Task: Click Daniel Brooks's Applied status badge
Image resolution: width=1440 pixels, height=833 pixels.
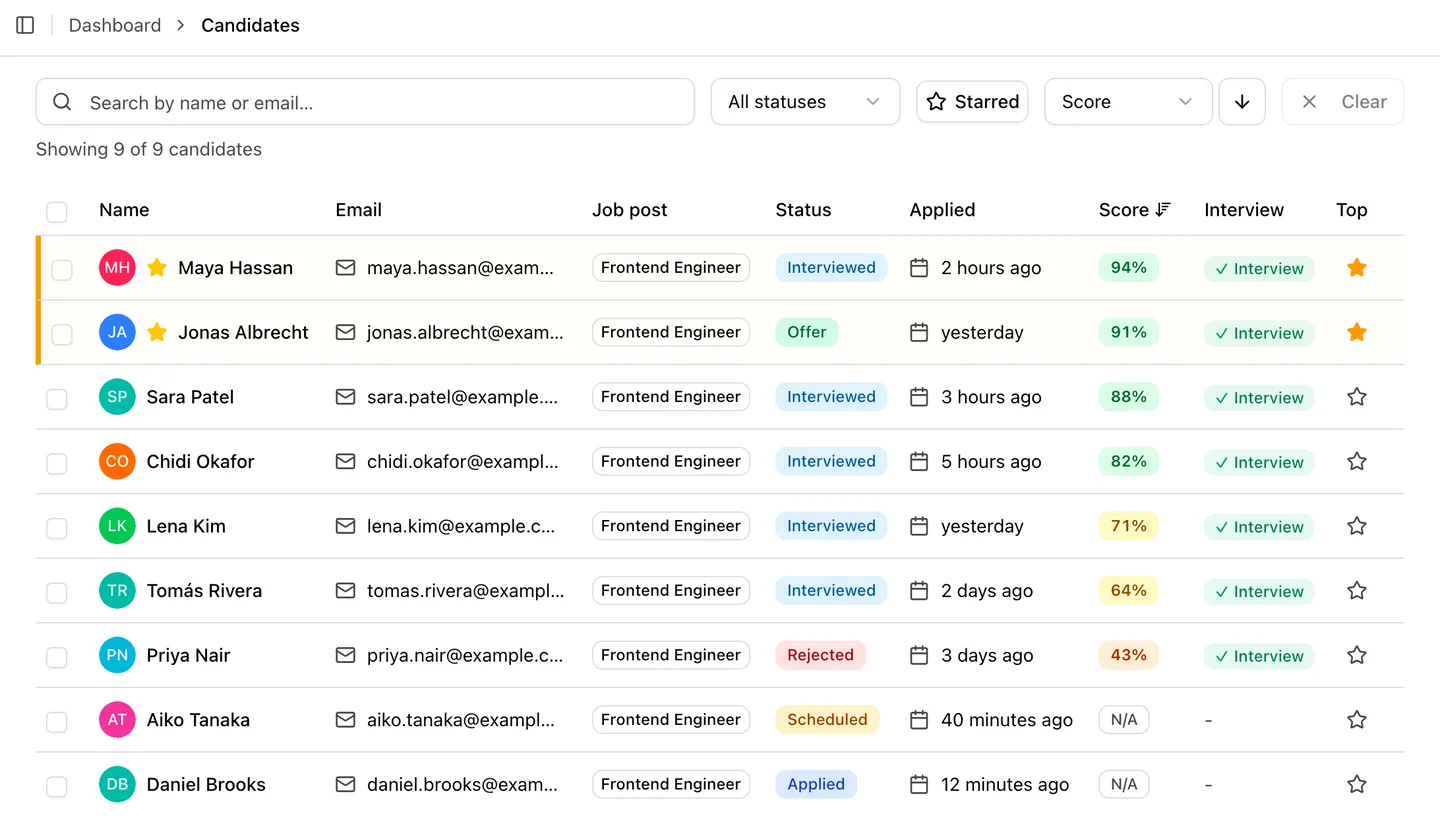Action: (x=816, y=784)
